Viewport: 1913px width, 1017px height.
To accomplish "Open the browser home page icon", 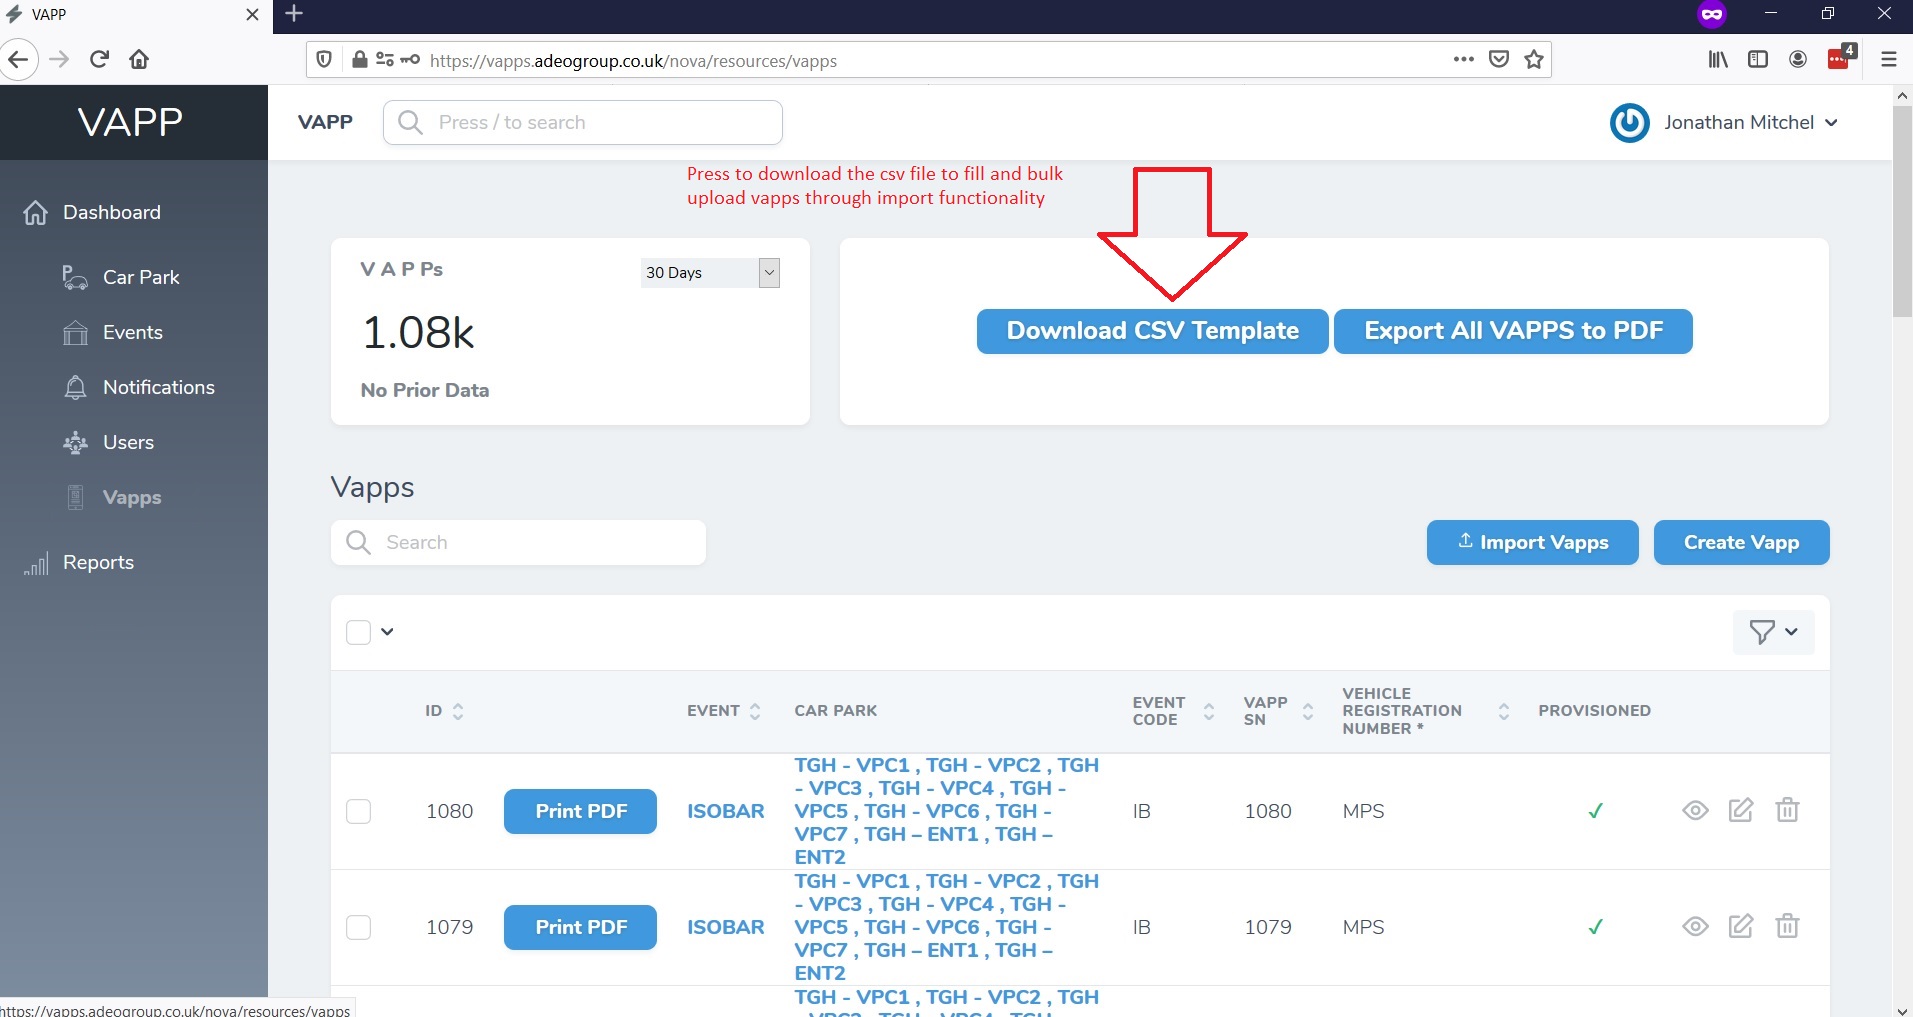I will pyautogui.click(x=139, y=60).
